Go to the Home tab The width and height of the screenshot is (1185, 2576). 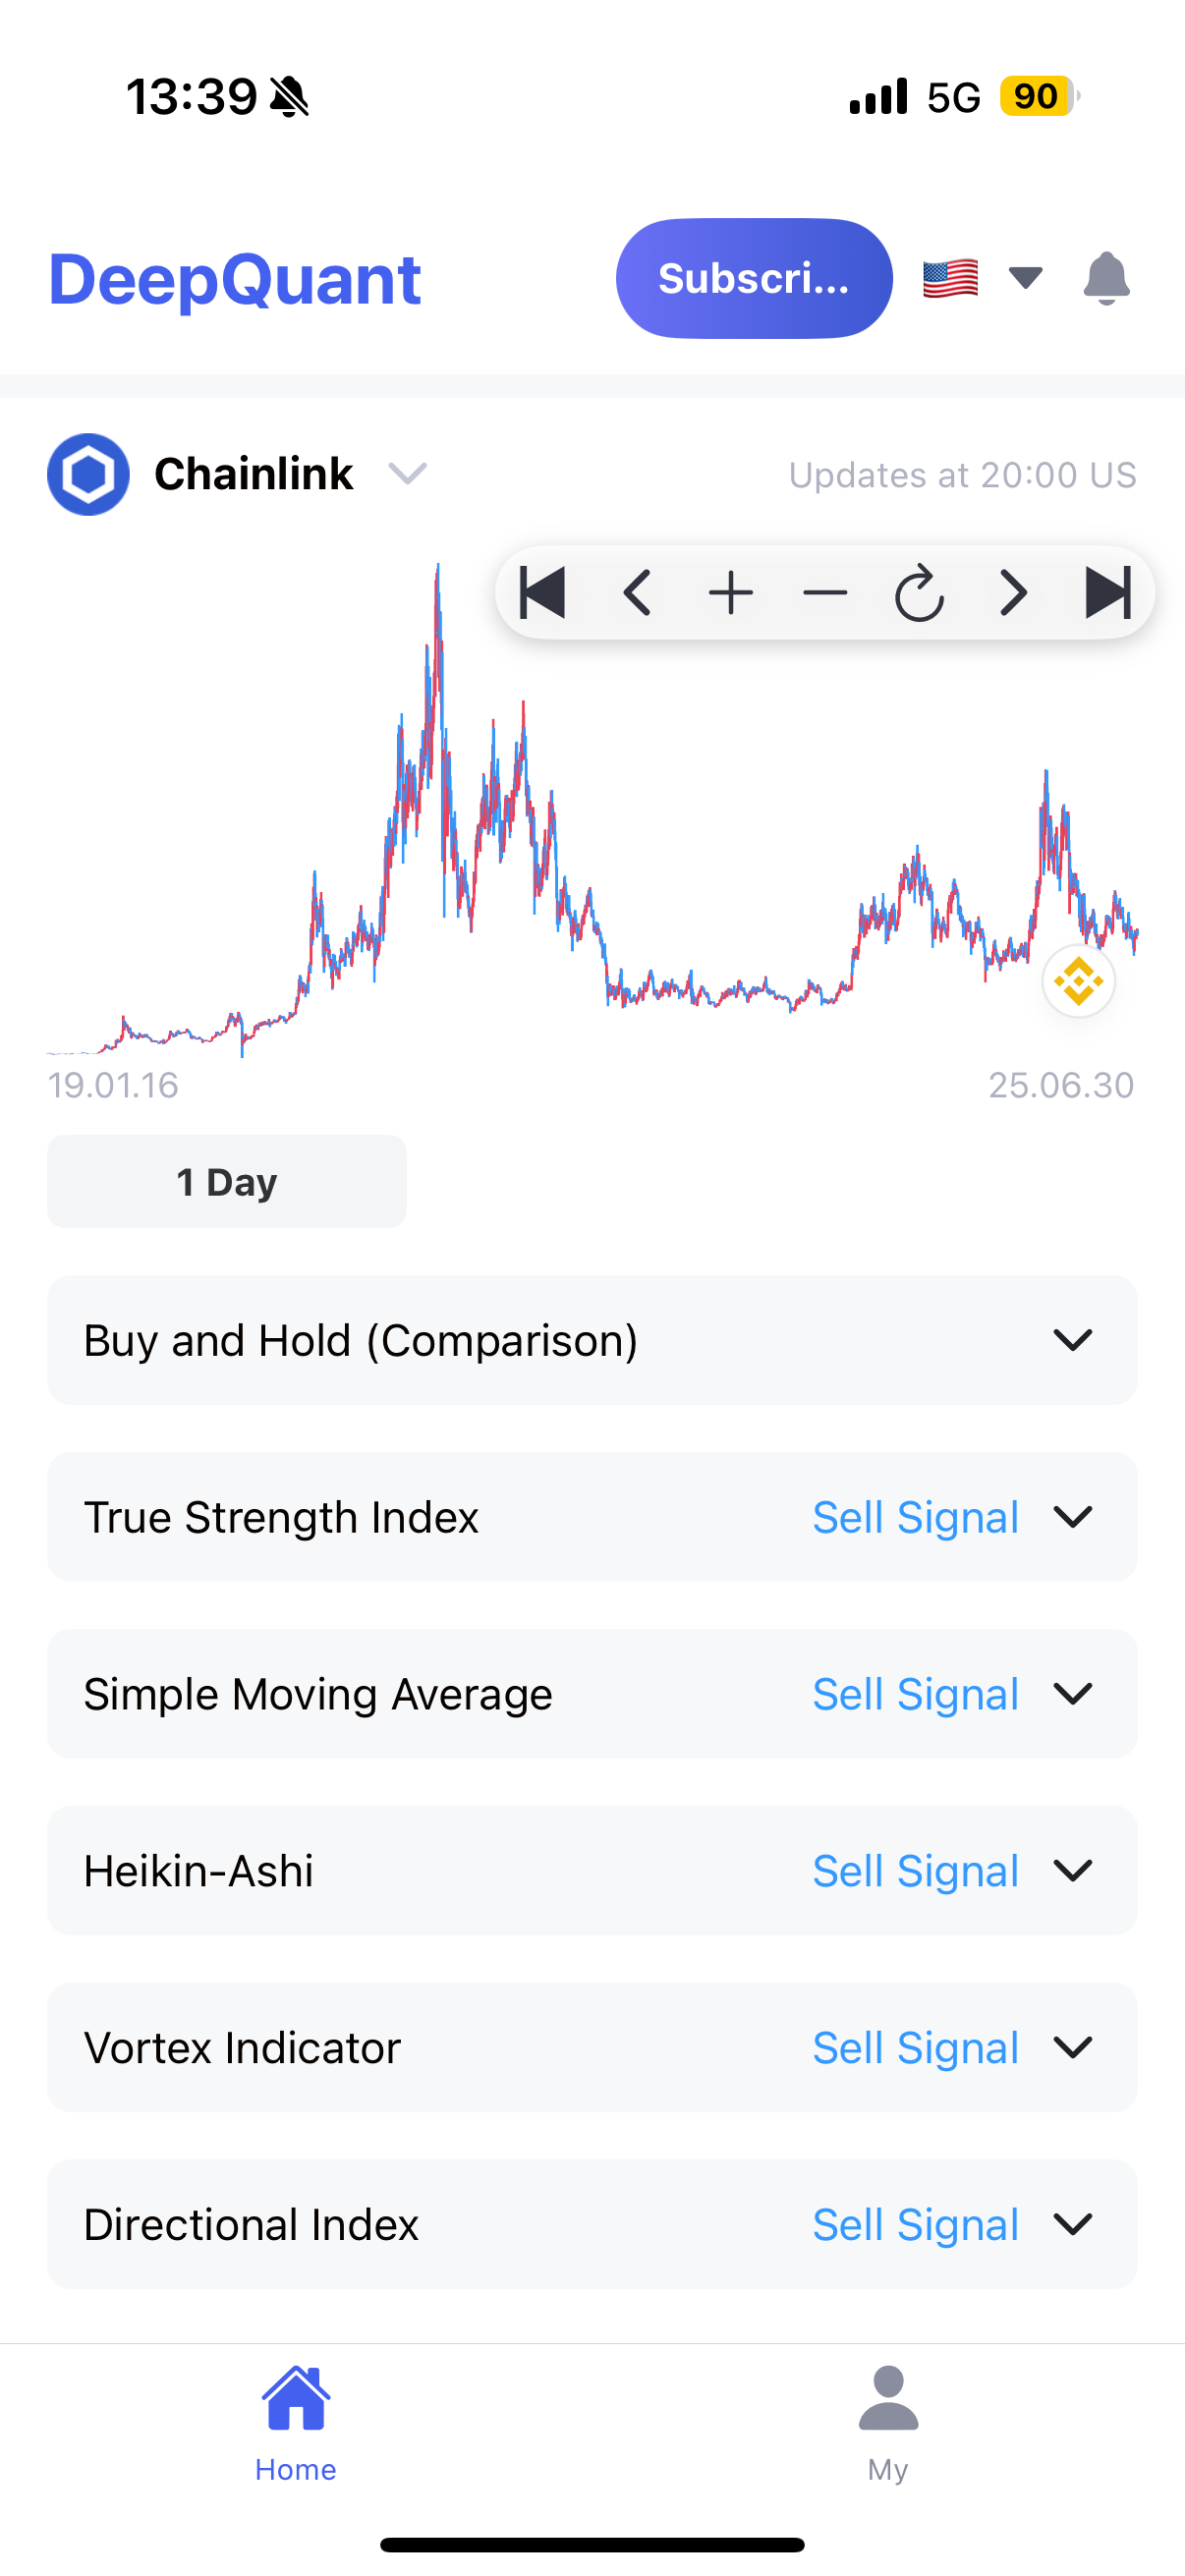coord(295,2424)
